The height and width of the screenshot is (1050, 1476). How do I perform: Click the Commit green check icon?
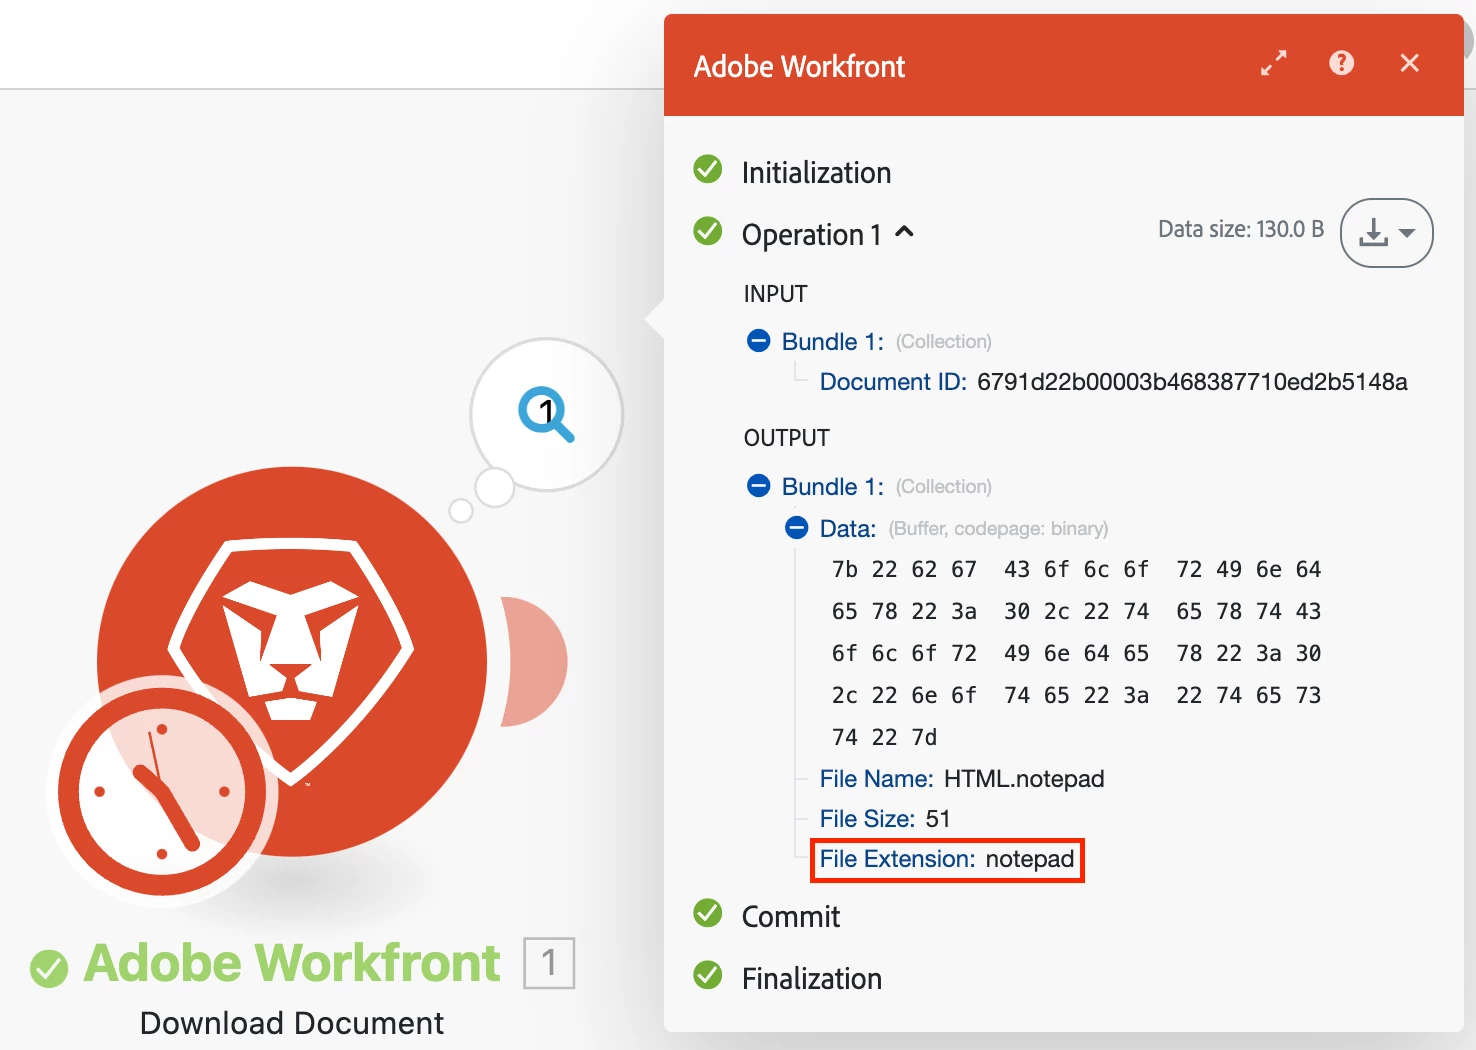(x=708, y=914)
